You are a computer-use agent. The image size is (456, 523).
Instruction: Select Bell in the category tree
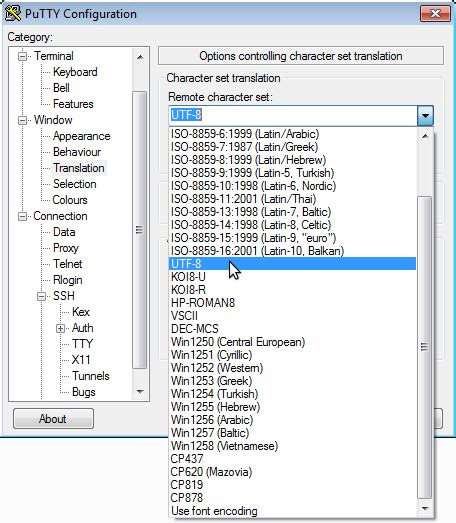pos(61,88)
